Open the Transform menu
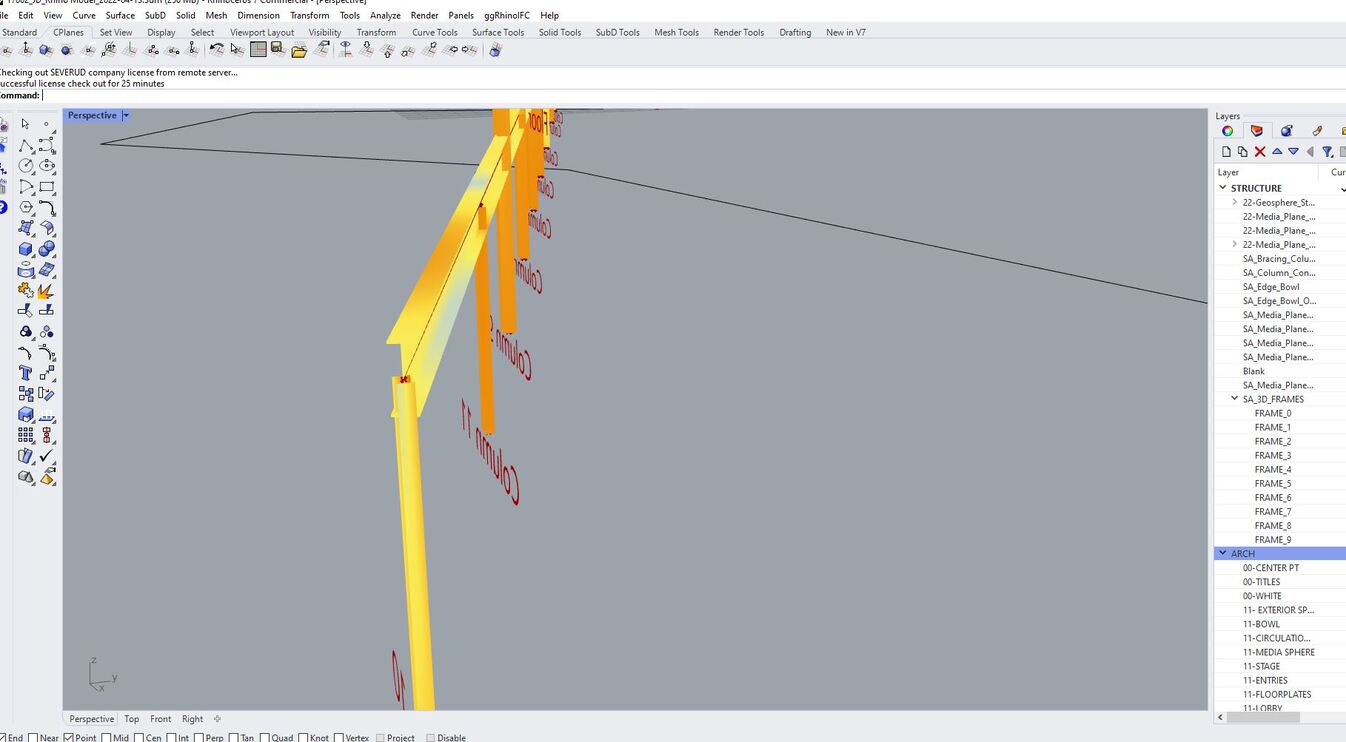This screenshot has width=1346, height=742. click(309, 15)
